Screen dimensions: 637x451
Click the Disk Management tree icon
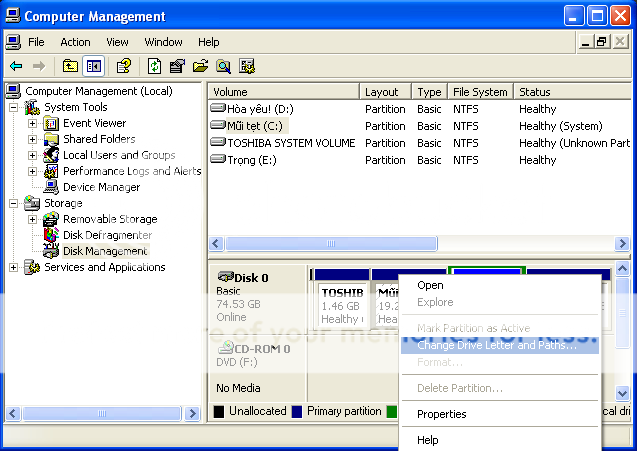click(x=51, y=251)
